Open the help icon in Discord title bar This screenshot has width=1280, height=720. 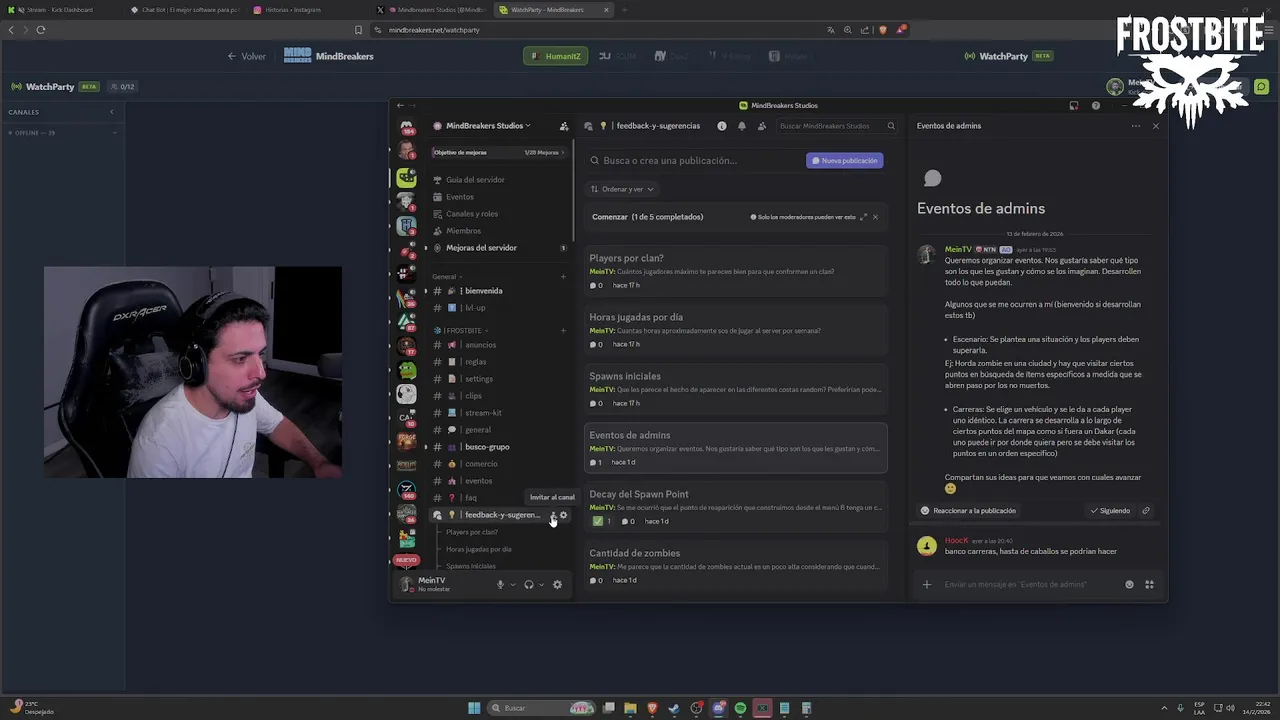(1095, 105)
